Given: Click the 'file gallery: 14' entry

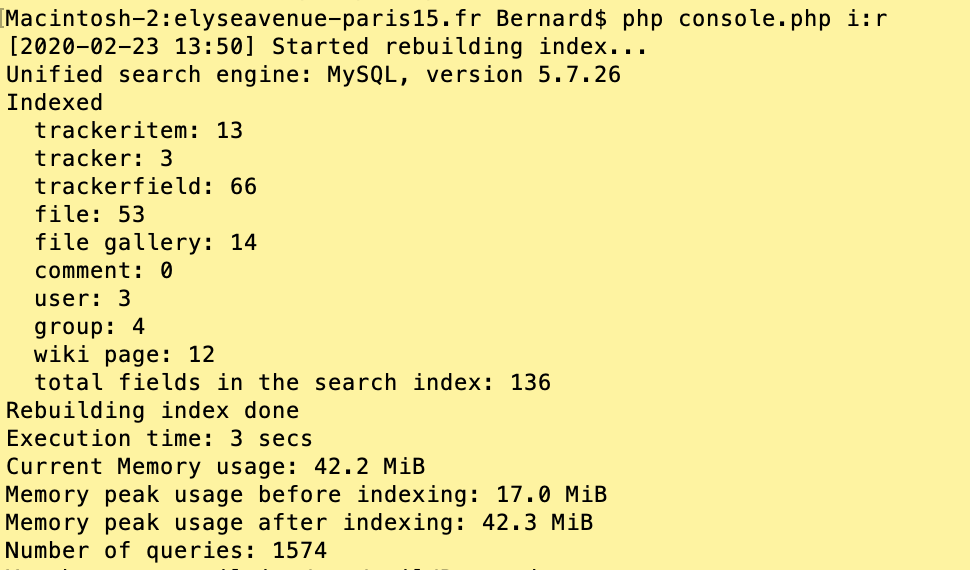Looking at the screenshot, I should pos(146,243).
